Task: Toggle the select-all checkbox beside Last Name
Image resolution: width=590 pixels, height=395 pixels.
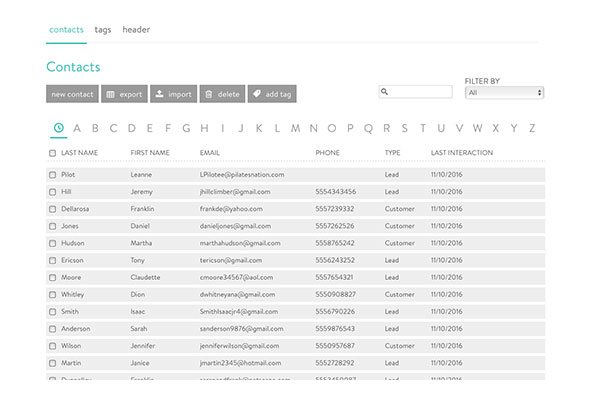Action: pos(52,153)
